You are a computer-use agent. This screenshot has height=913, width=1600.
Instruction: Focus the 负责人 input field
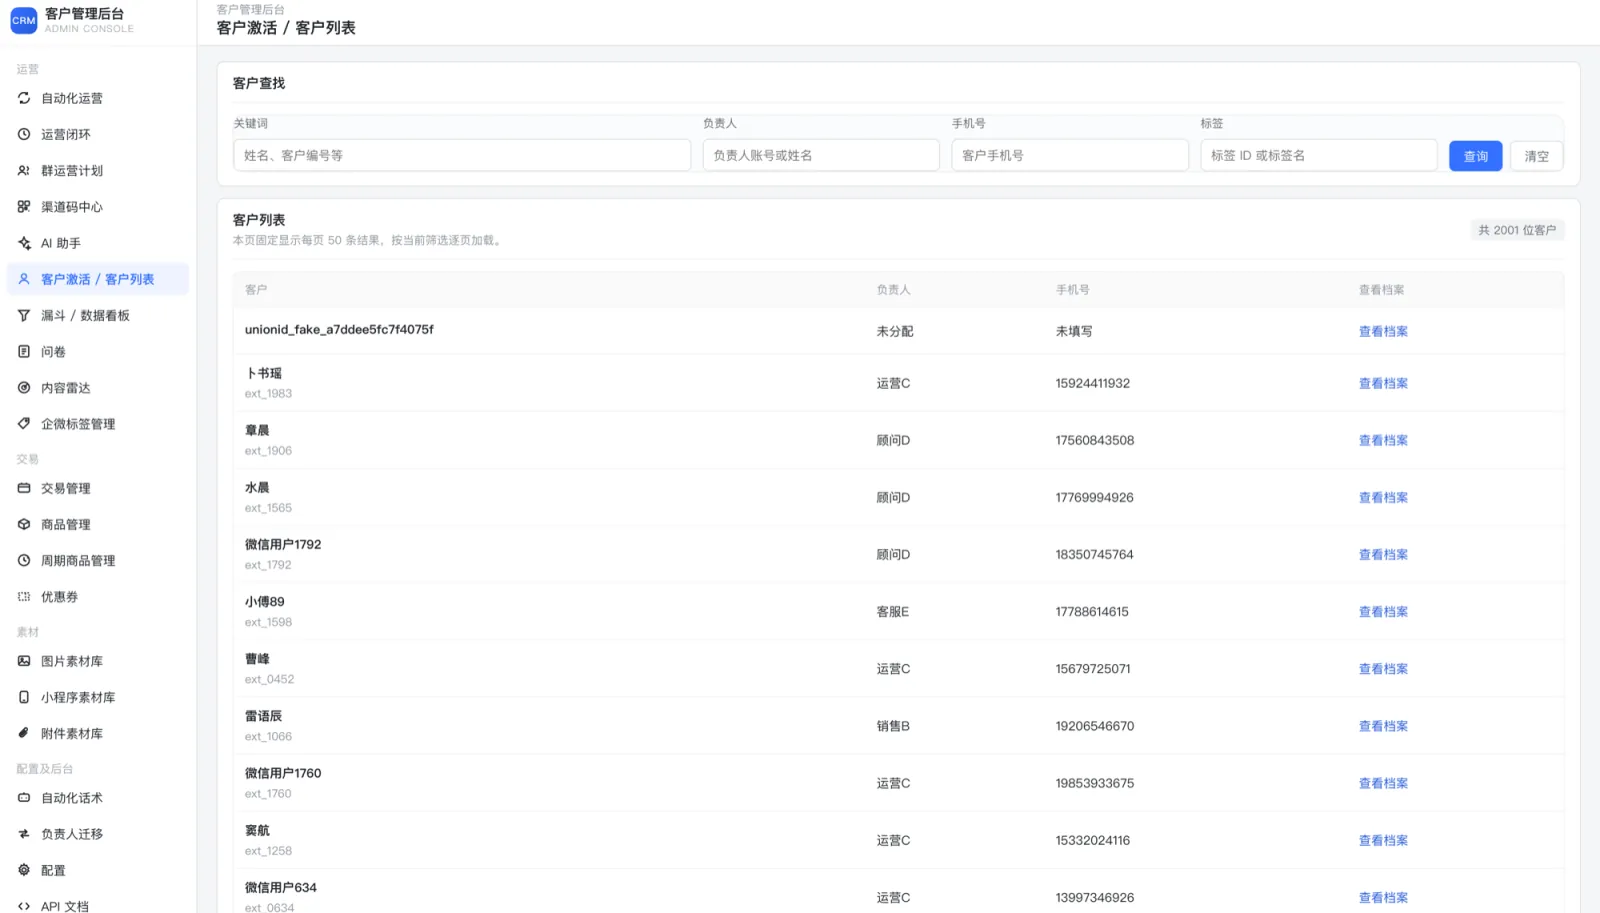[x=821, y=155]
